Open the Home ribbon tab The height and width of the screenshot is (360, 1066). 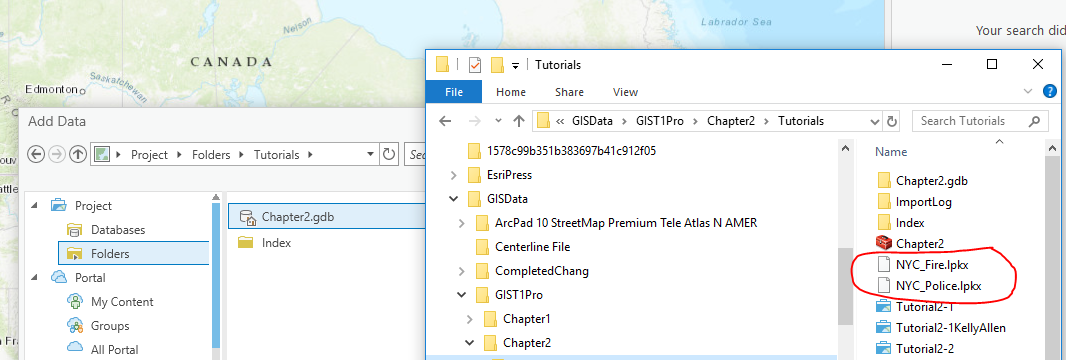pyautogui.click(x=511, y=92)
